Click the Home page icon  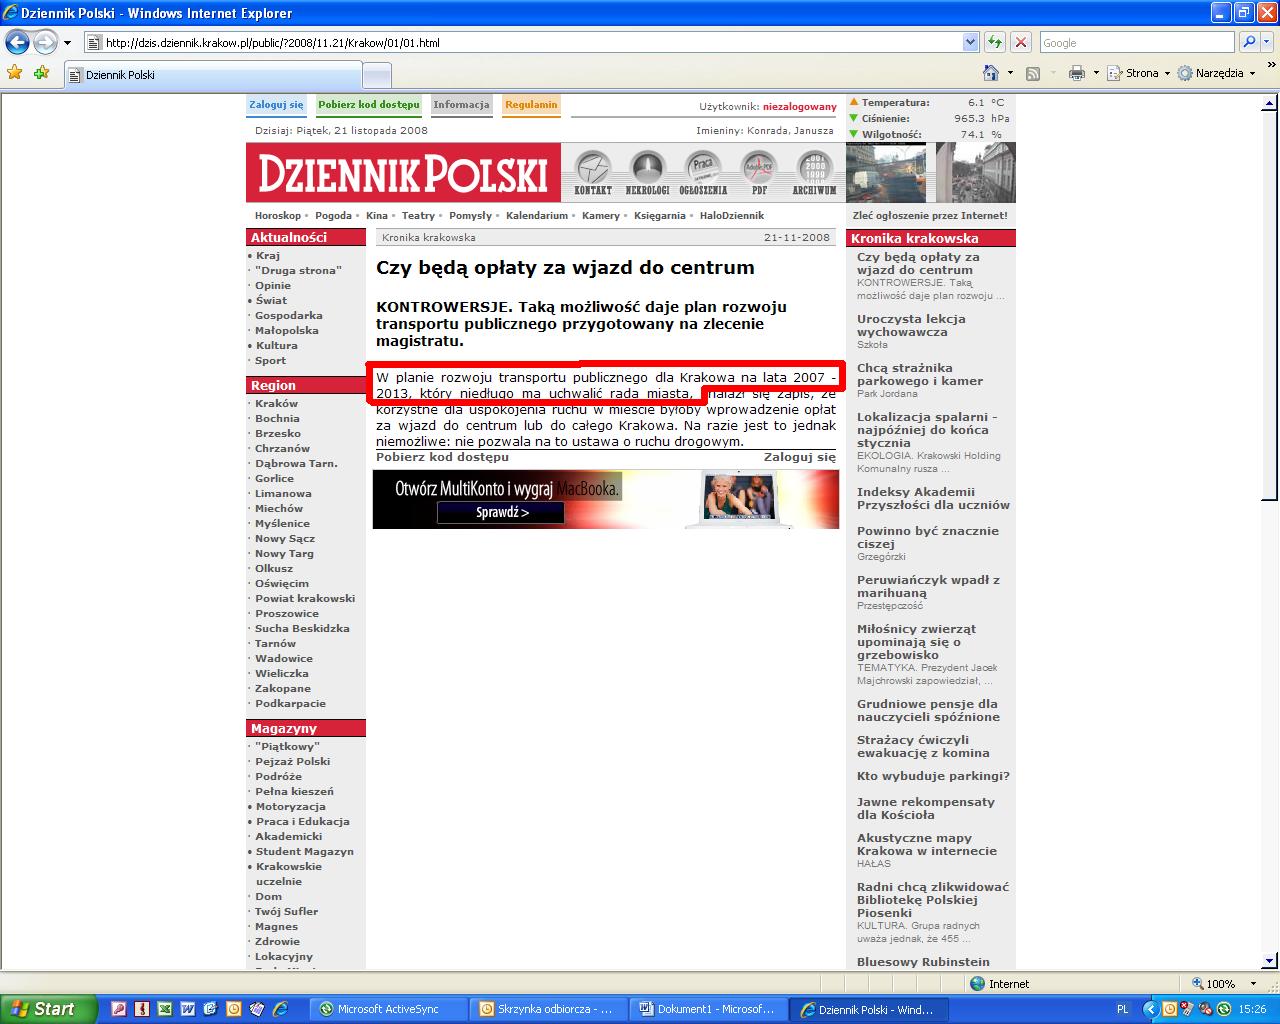[991, 73]
